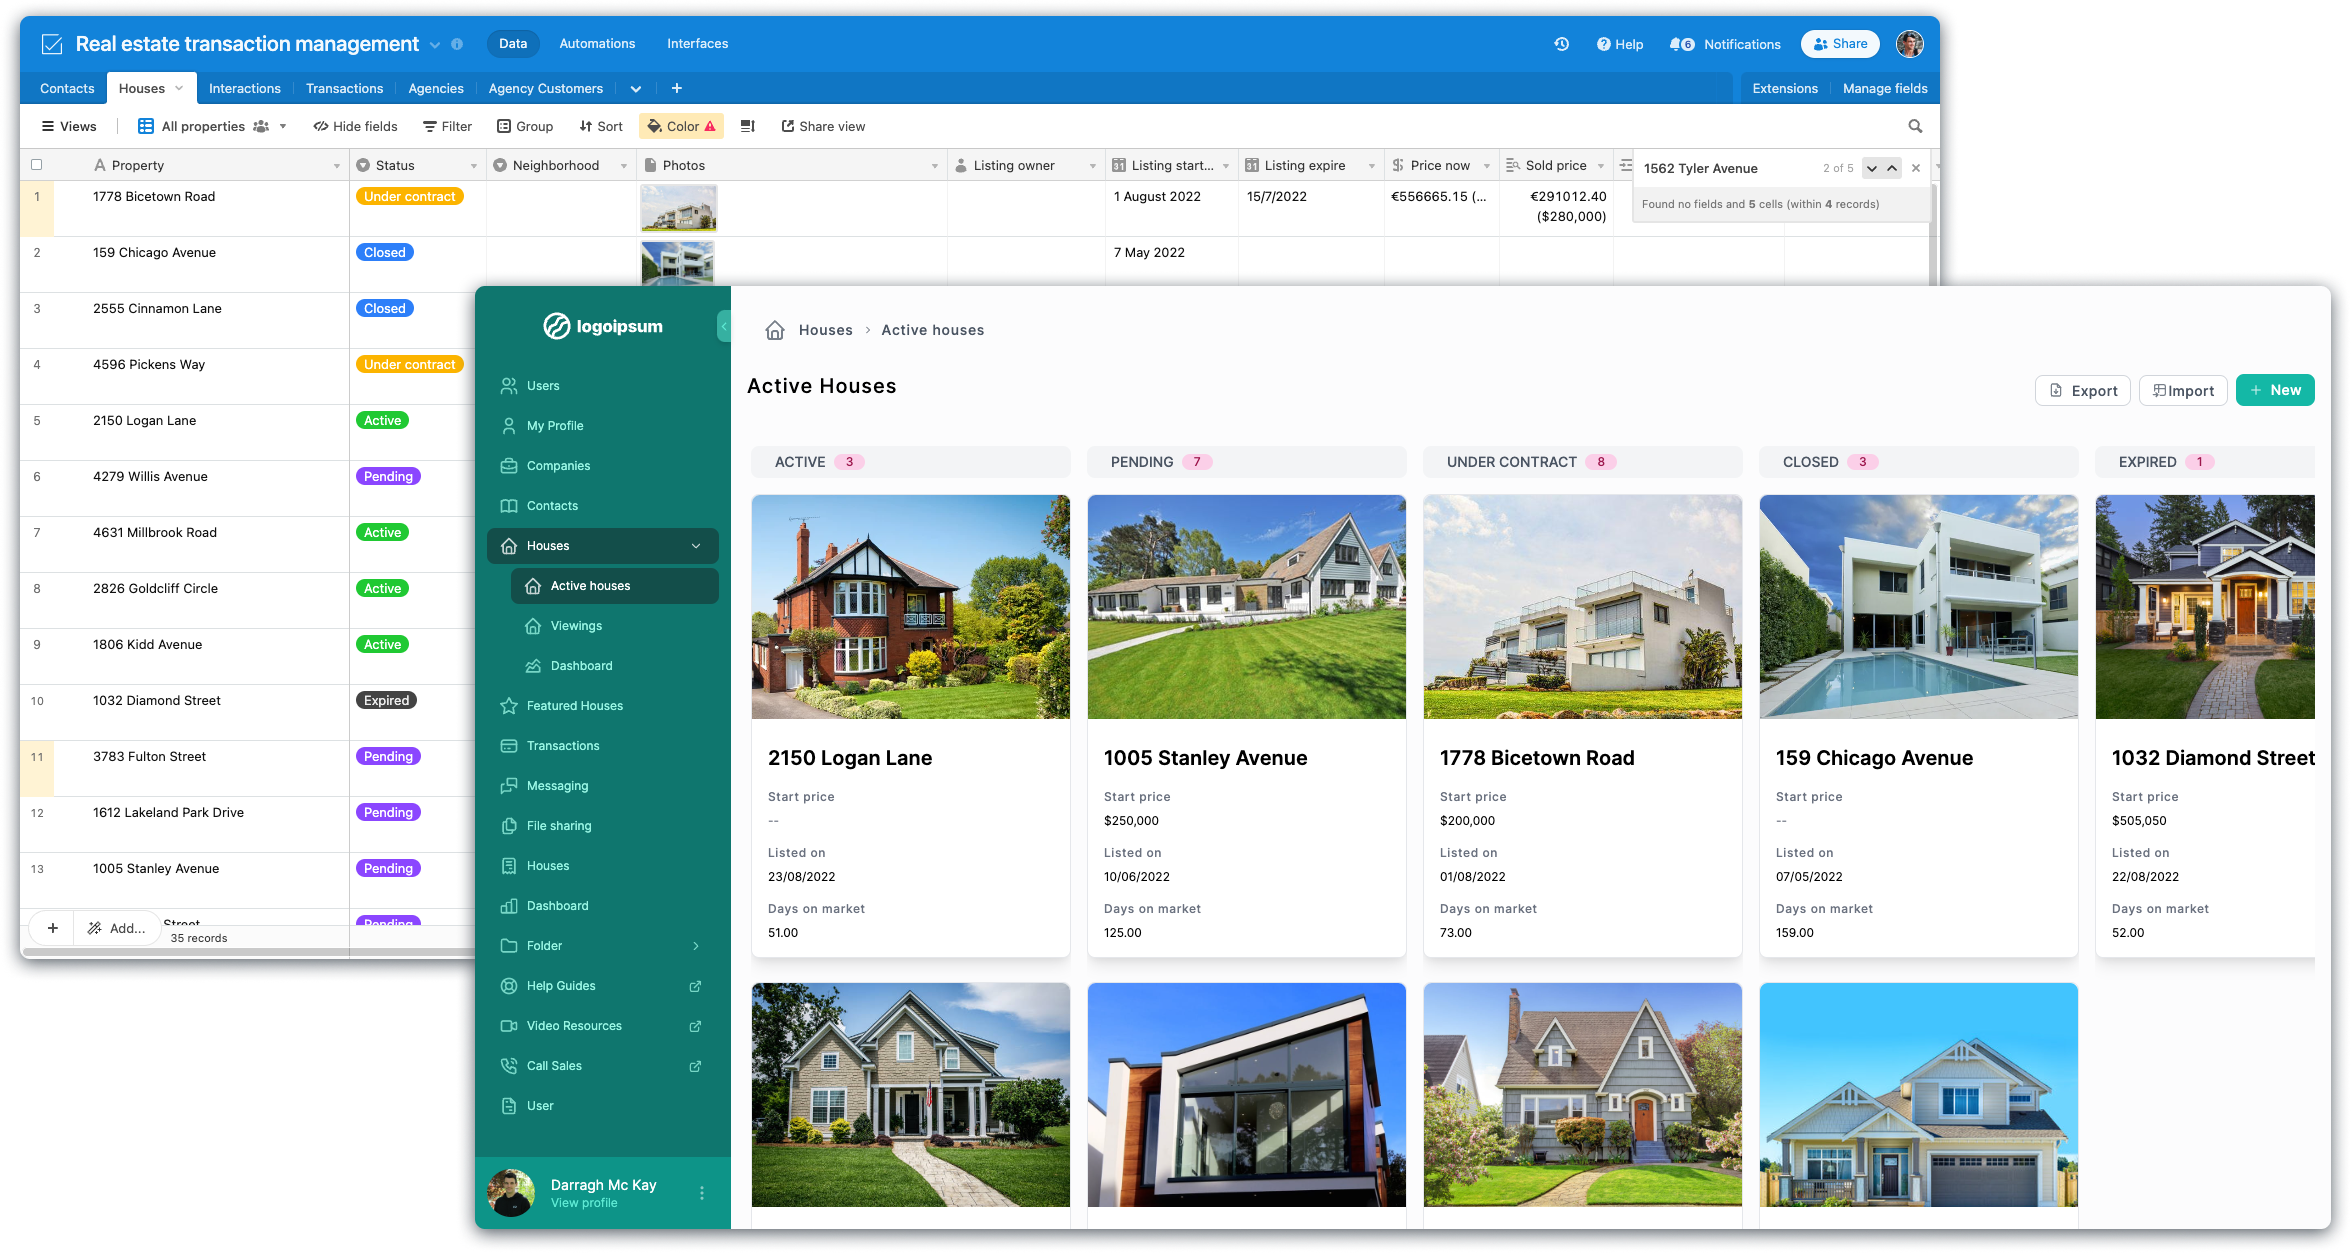Collapse the Houses section in the sidebar
The height and width of the screenshot is (1253, 2351).
tap(696, 545)
